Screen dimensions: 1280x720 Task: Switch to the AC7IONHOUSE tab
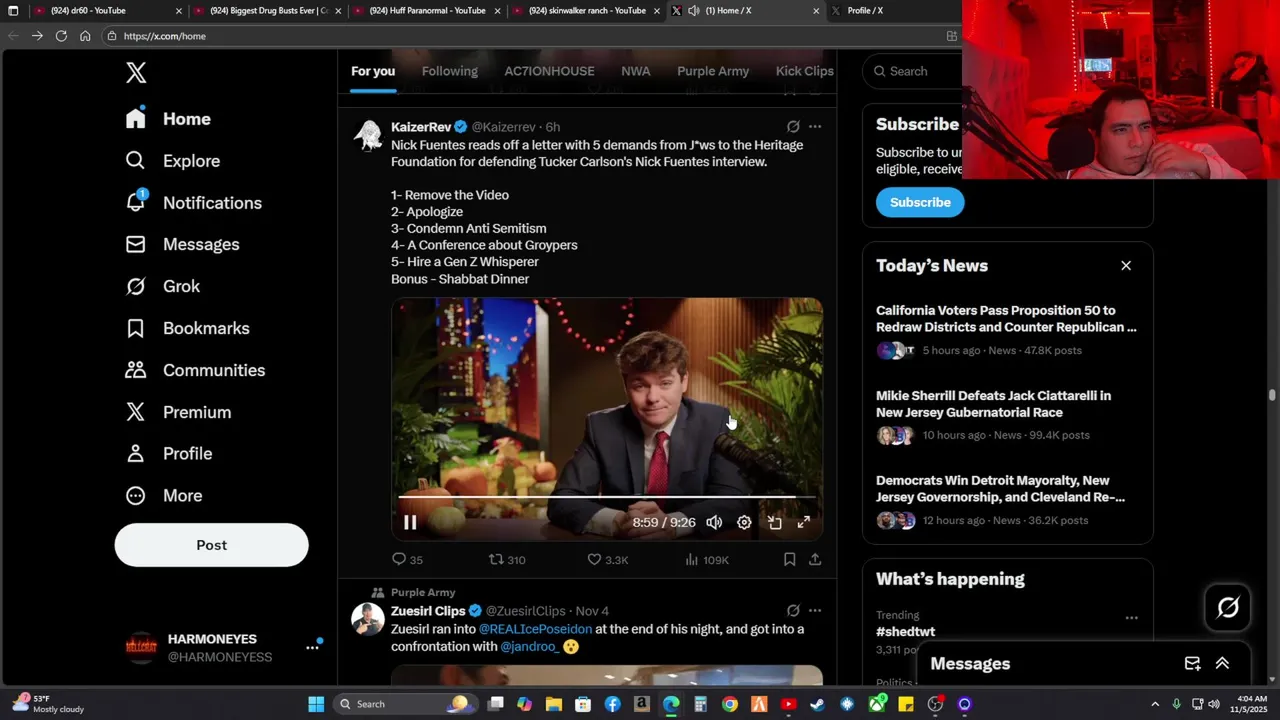[x=549, y=71]
